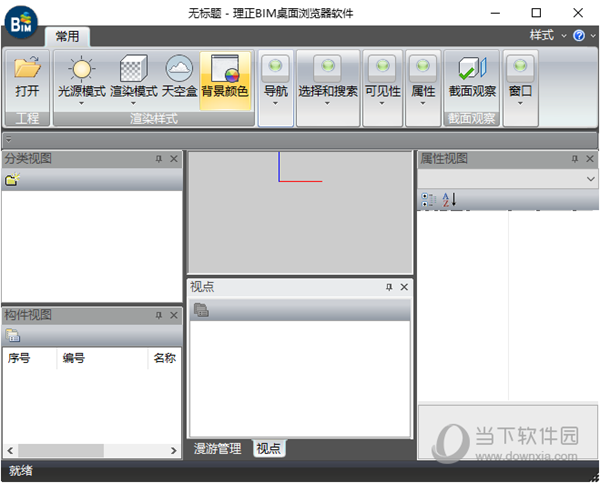Expand the arrow next to the help icon
This screenshot has width=600, height=483.
593,36
